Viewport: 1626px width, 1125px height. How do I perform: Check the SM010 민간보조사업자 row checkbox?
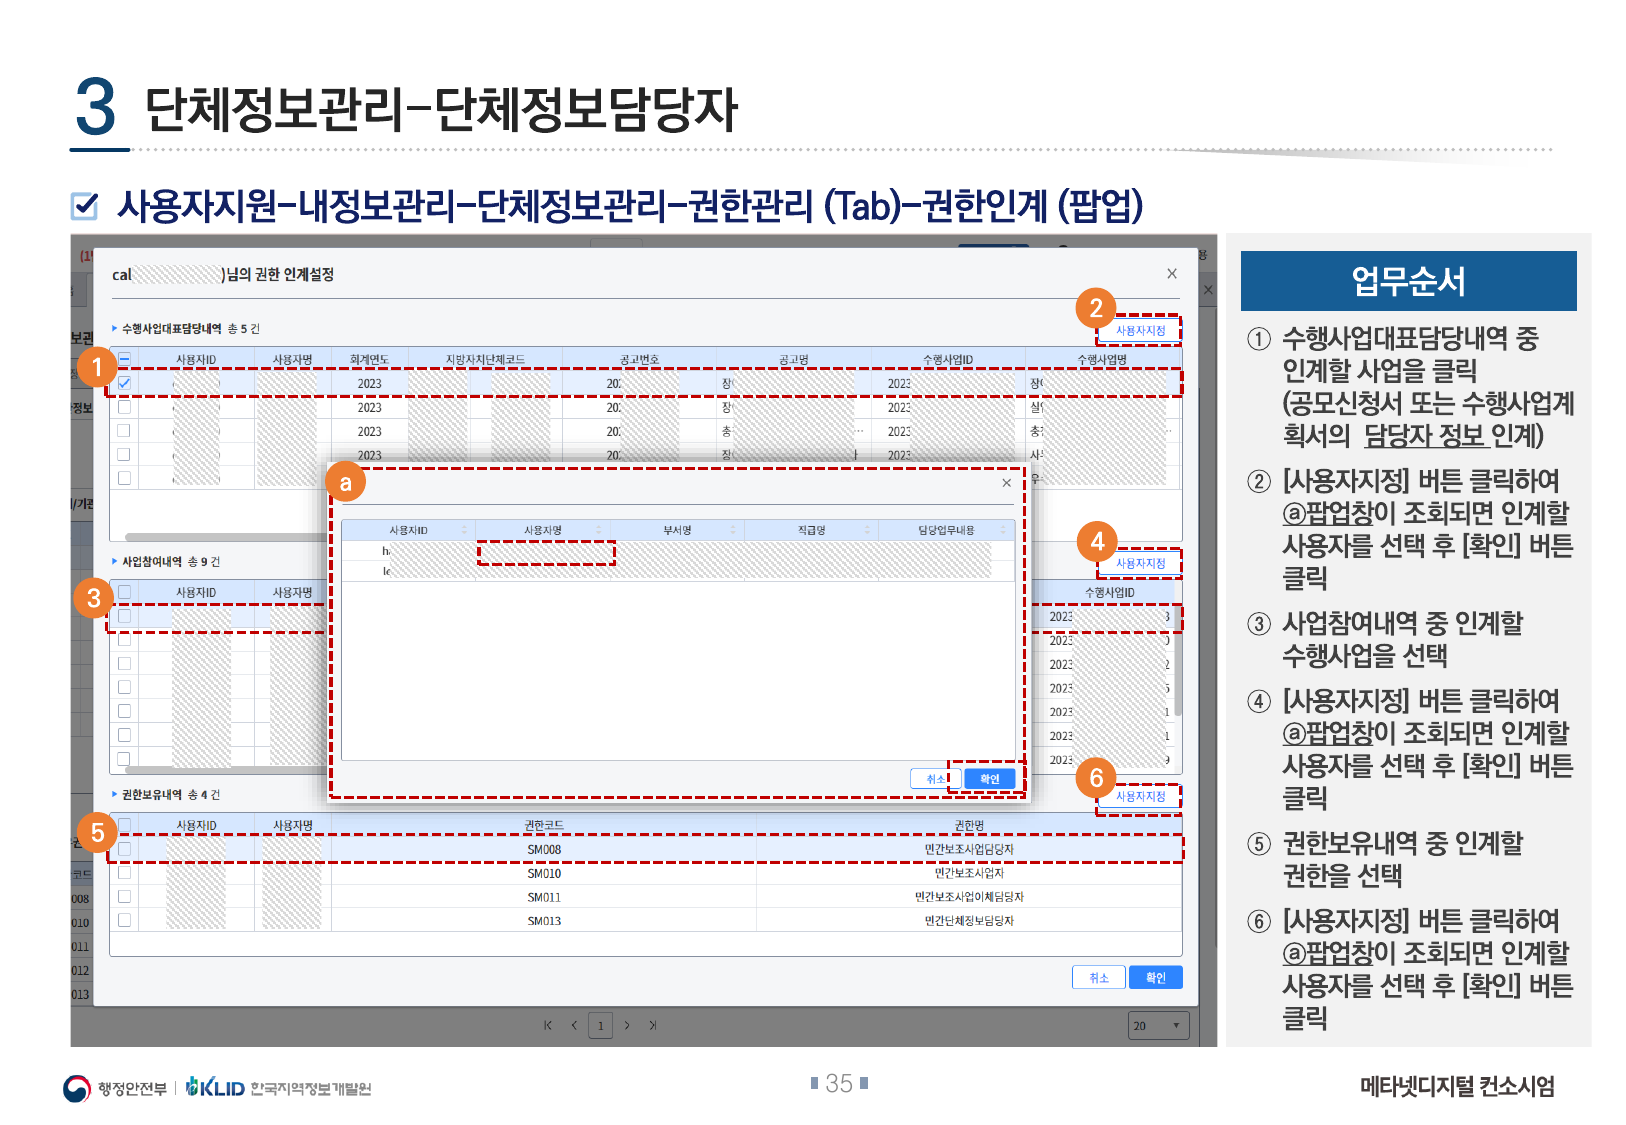[124, 873]
